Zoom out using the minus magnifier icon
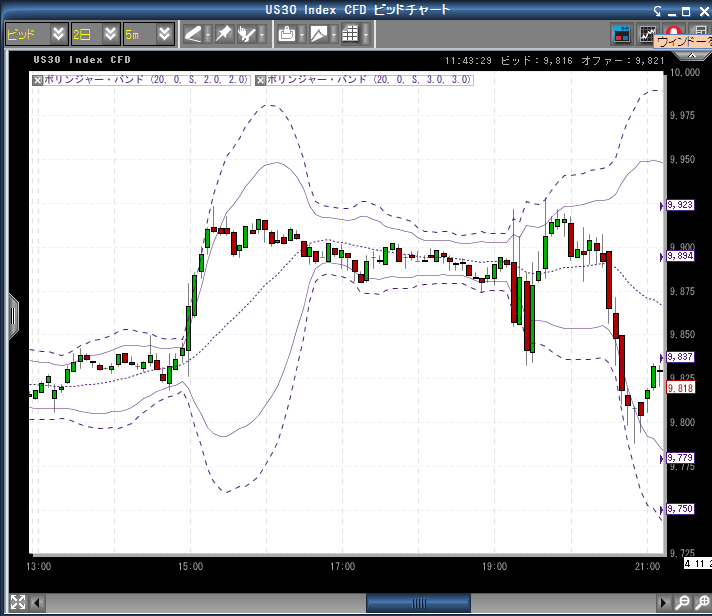 [x=681, y=602]
